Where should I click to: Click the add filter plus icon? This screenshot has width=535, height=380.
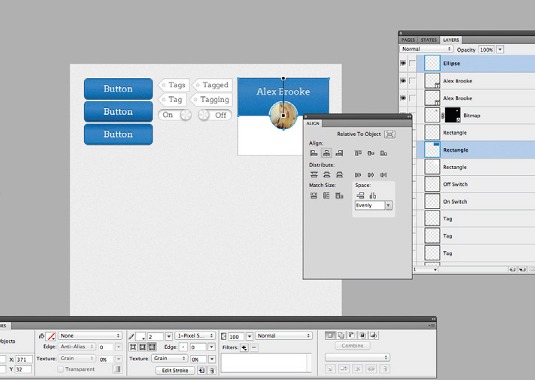pos(244,348)
